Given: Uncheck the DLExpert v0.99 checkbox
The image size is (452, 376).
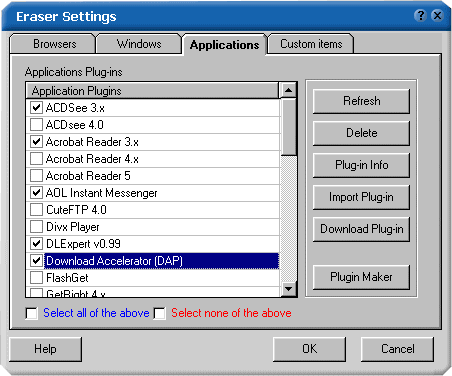Looking at the screenshot, I should tap(36, 244).
